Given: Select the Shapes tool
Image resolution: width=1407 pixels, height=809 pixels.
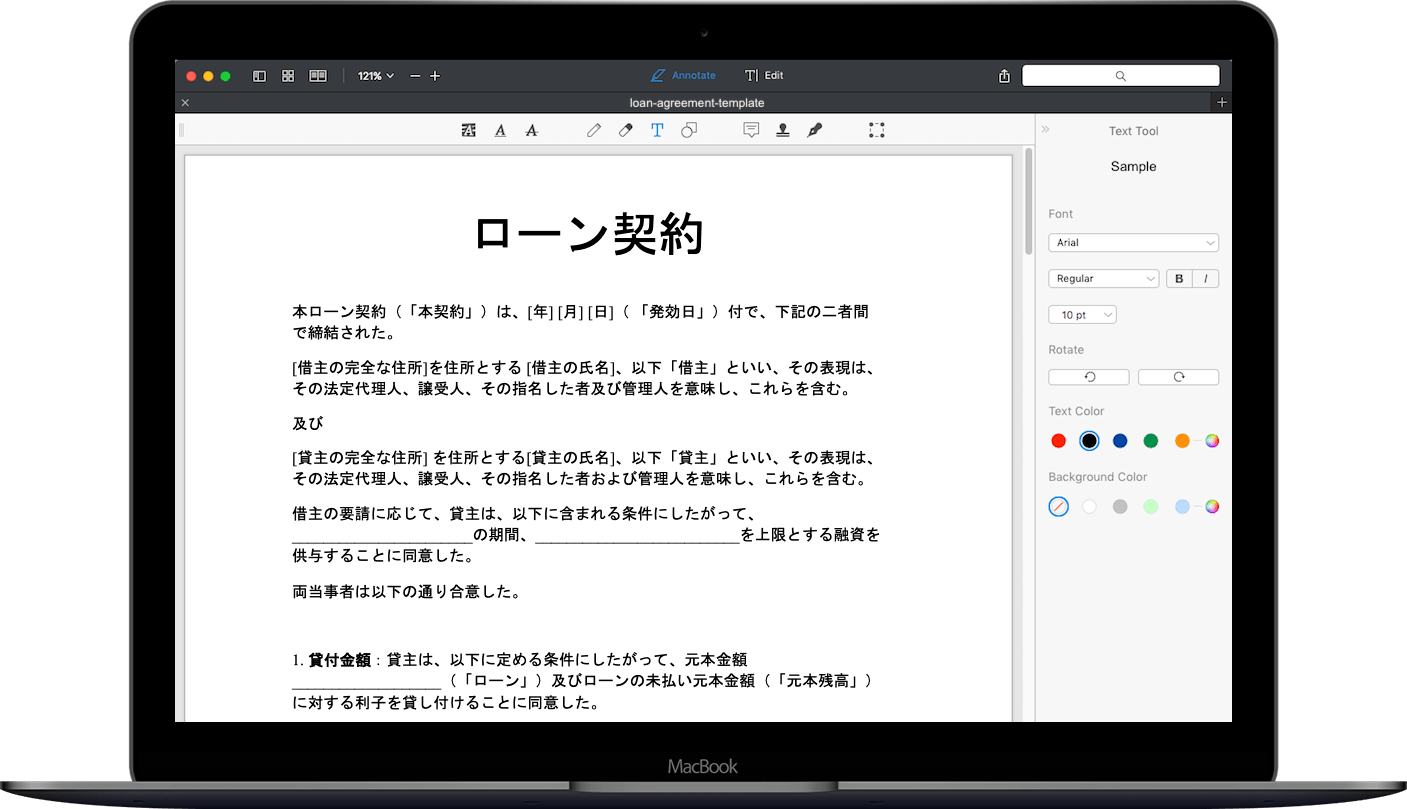Looking at the screenshot, I should click(x=689, y=130).
